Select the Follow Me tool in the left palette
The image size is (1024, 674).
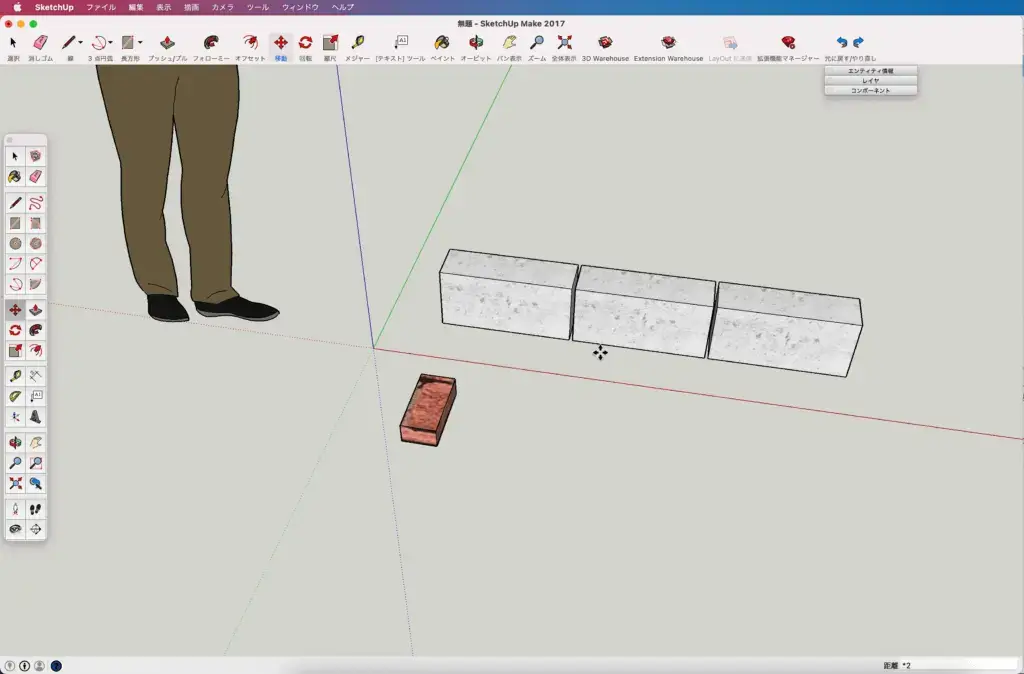[x=35, y=330]
